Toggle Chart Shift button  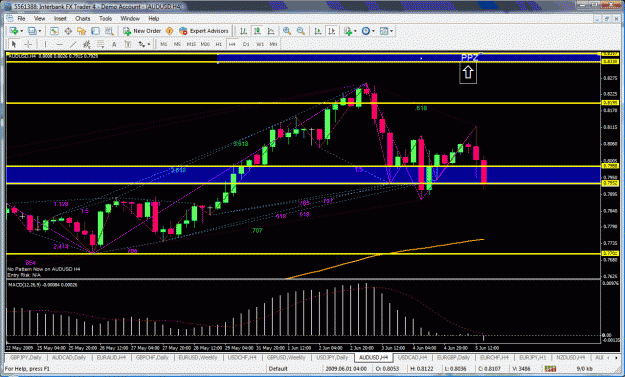tap(332, 31)
